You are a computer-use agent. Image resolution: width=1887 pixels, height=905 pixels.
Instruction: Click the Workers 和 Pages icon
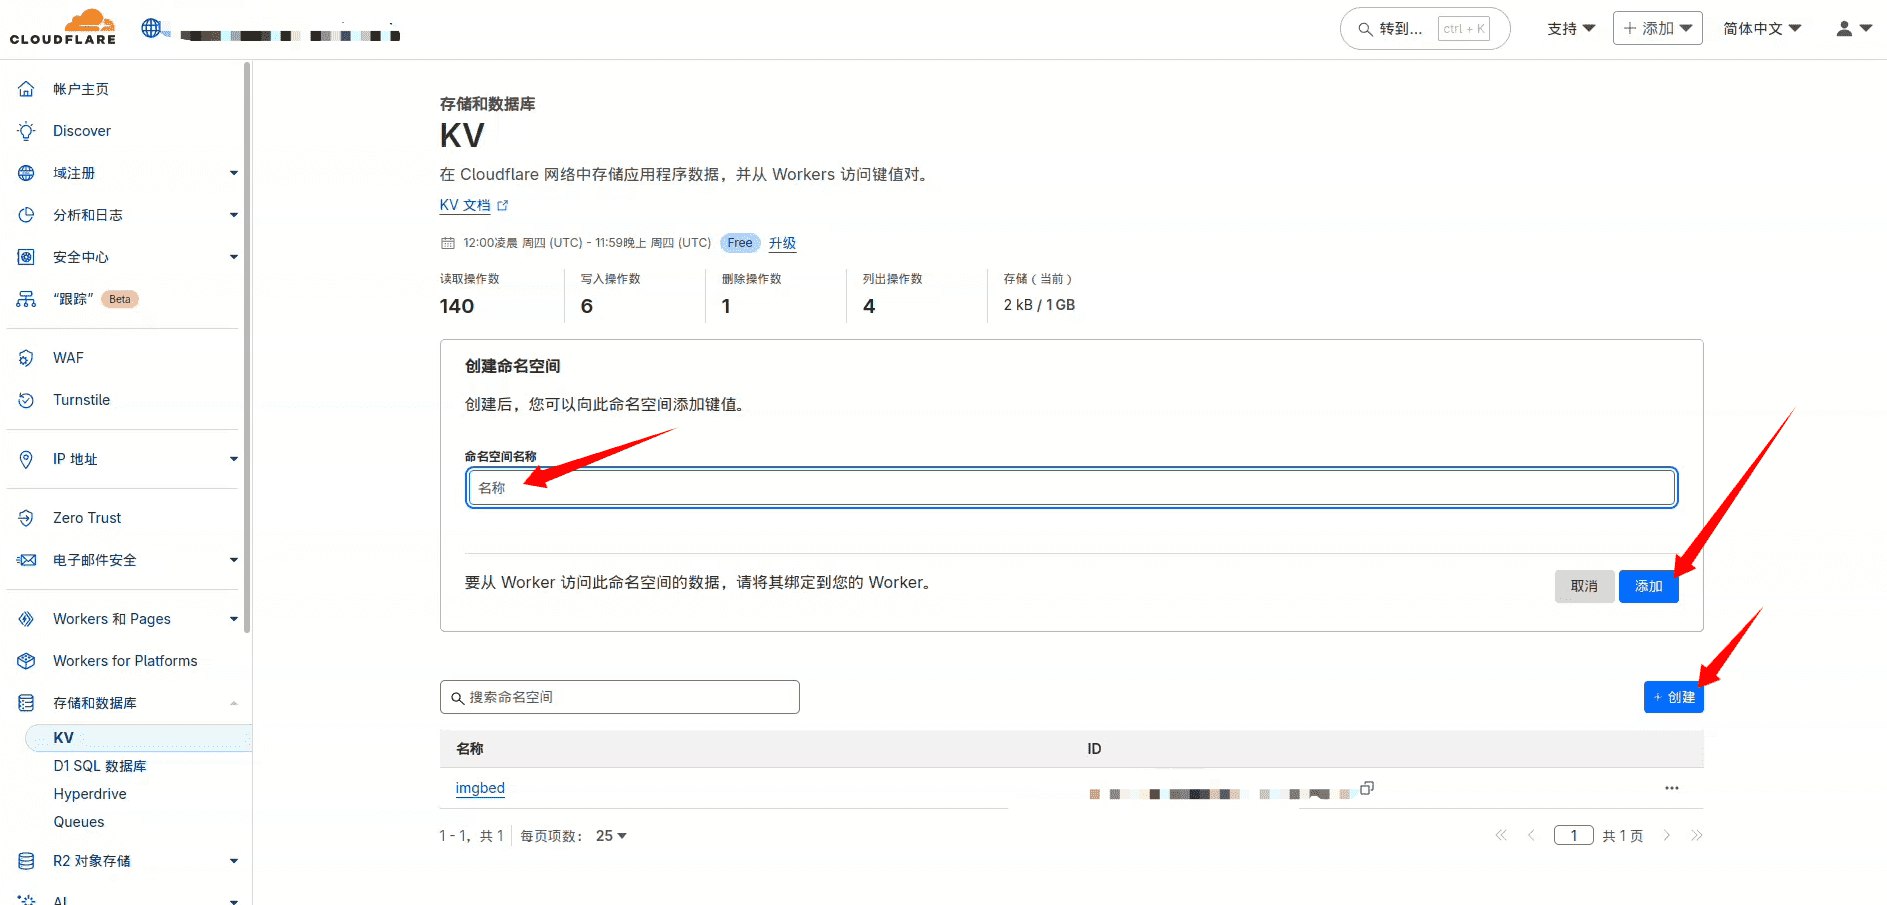point(27,619)
